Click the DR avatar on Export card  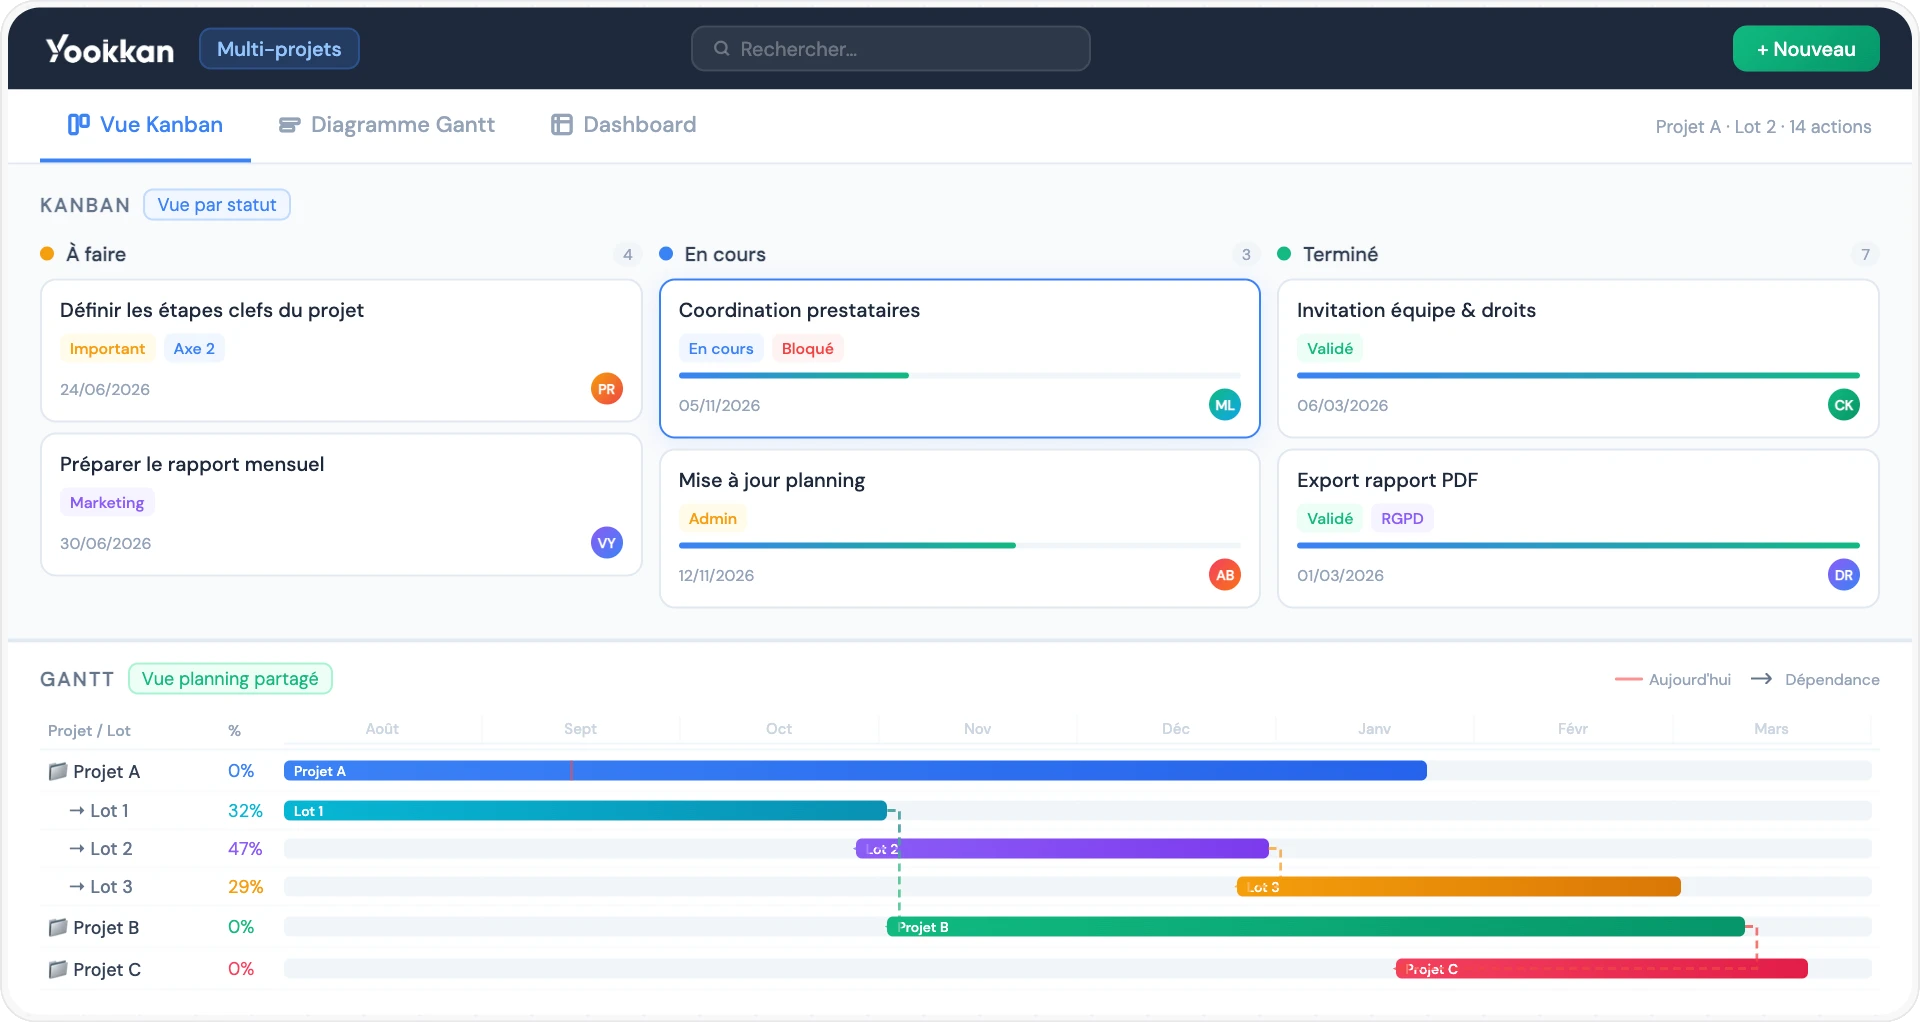[1843, 575]
